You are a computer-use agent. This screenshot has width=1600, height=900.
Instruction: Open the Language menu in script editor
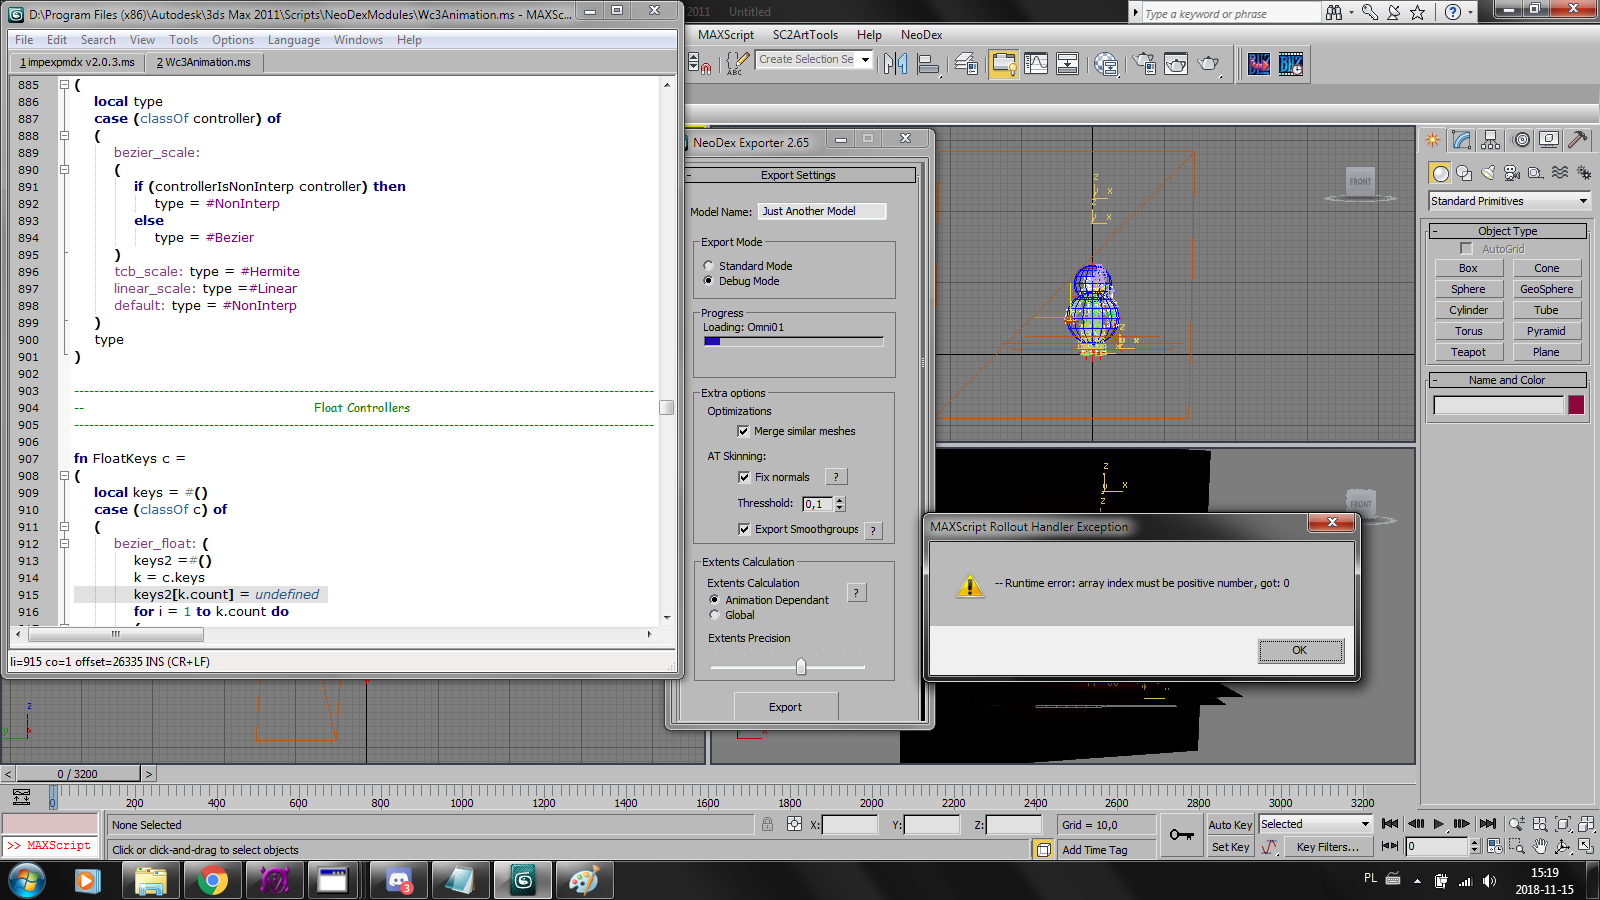[294, 40]
